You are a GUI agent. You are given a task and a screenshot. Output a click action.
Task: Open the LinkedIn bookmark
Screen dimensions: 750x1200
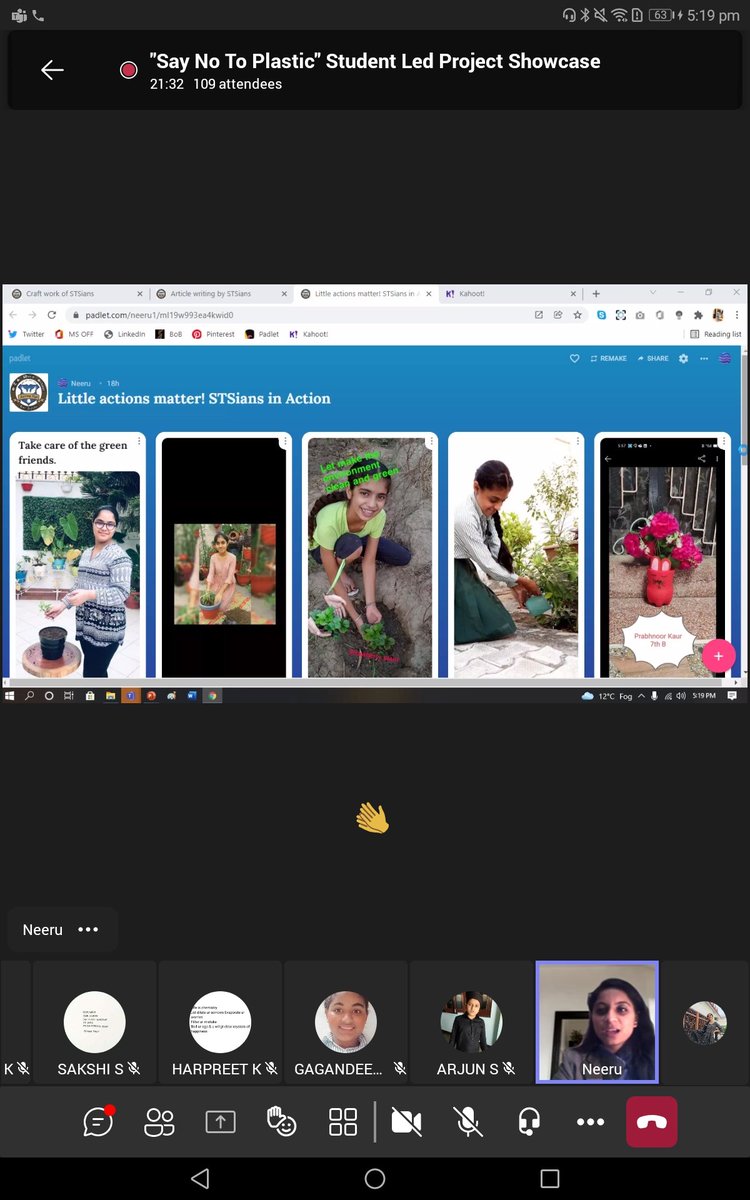[124, 334]
